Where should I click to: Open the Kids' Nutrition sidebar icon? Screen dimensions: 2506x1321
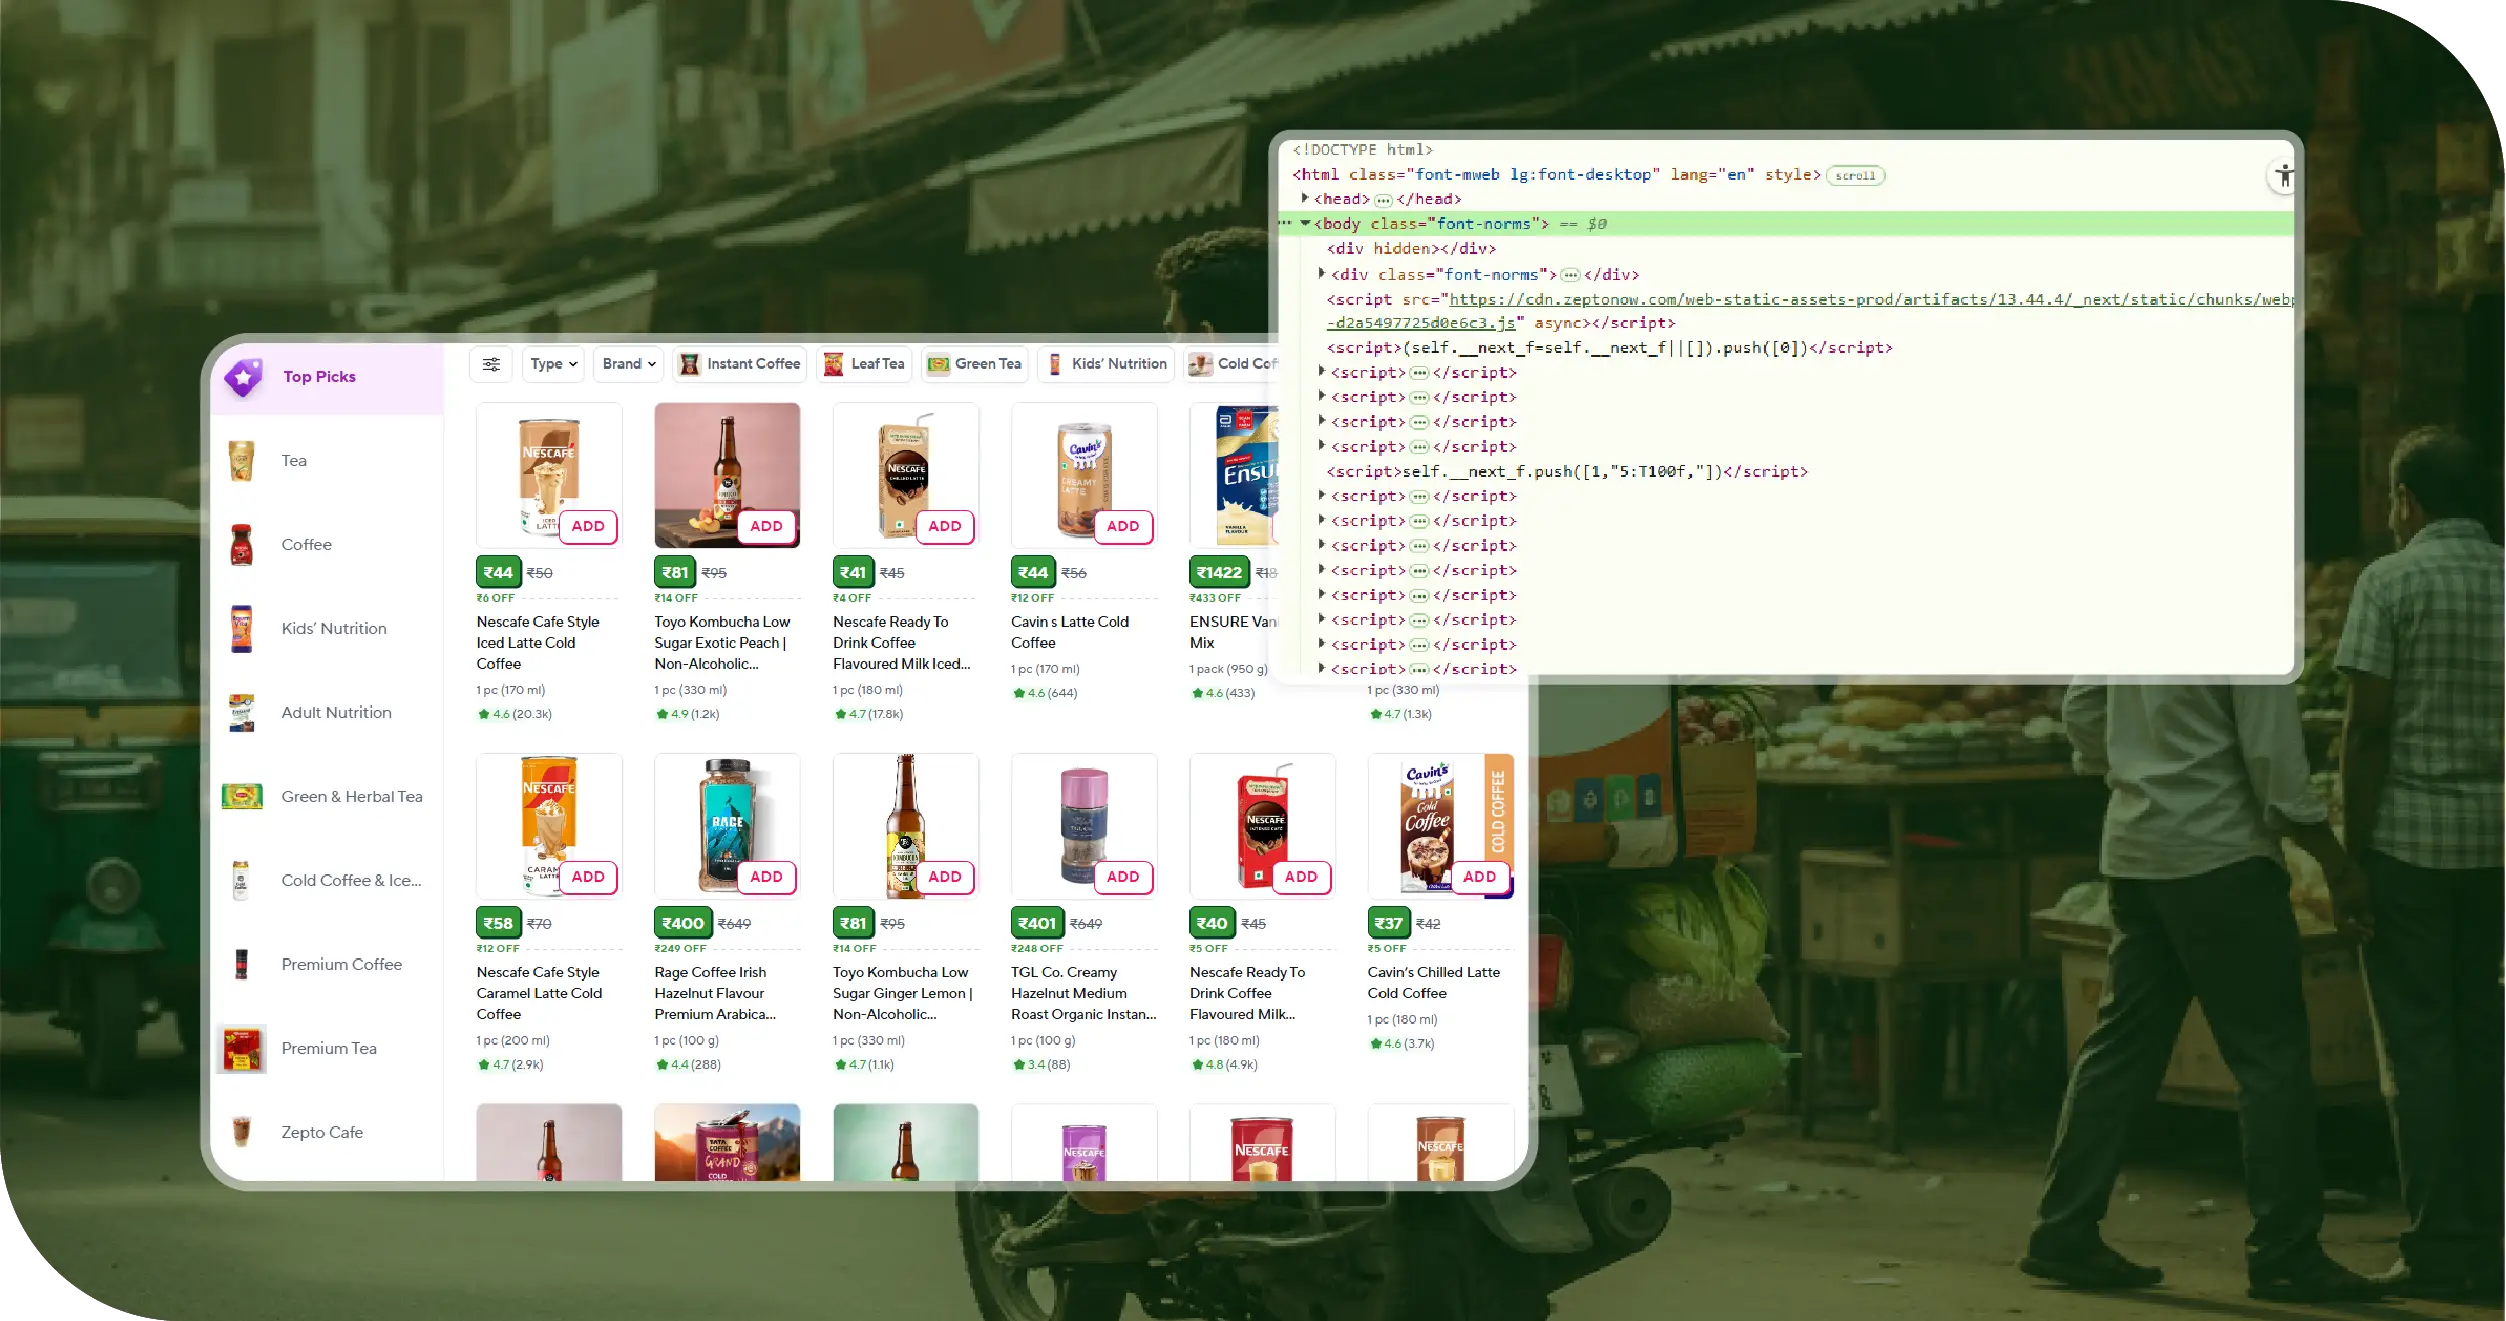point(241,629)
